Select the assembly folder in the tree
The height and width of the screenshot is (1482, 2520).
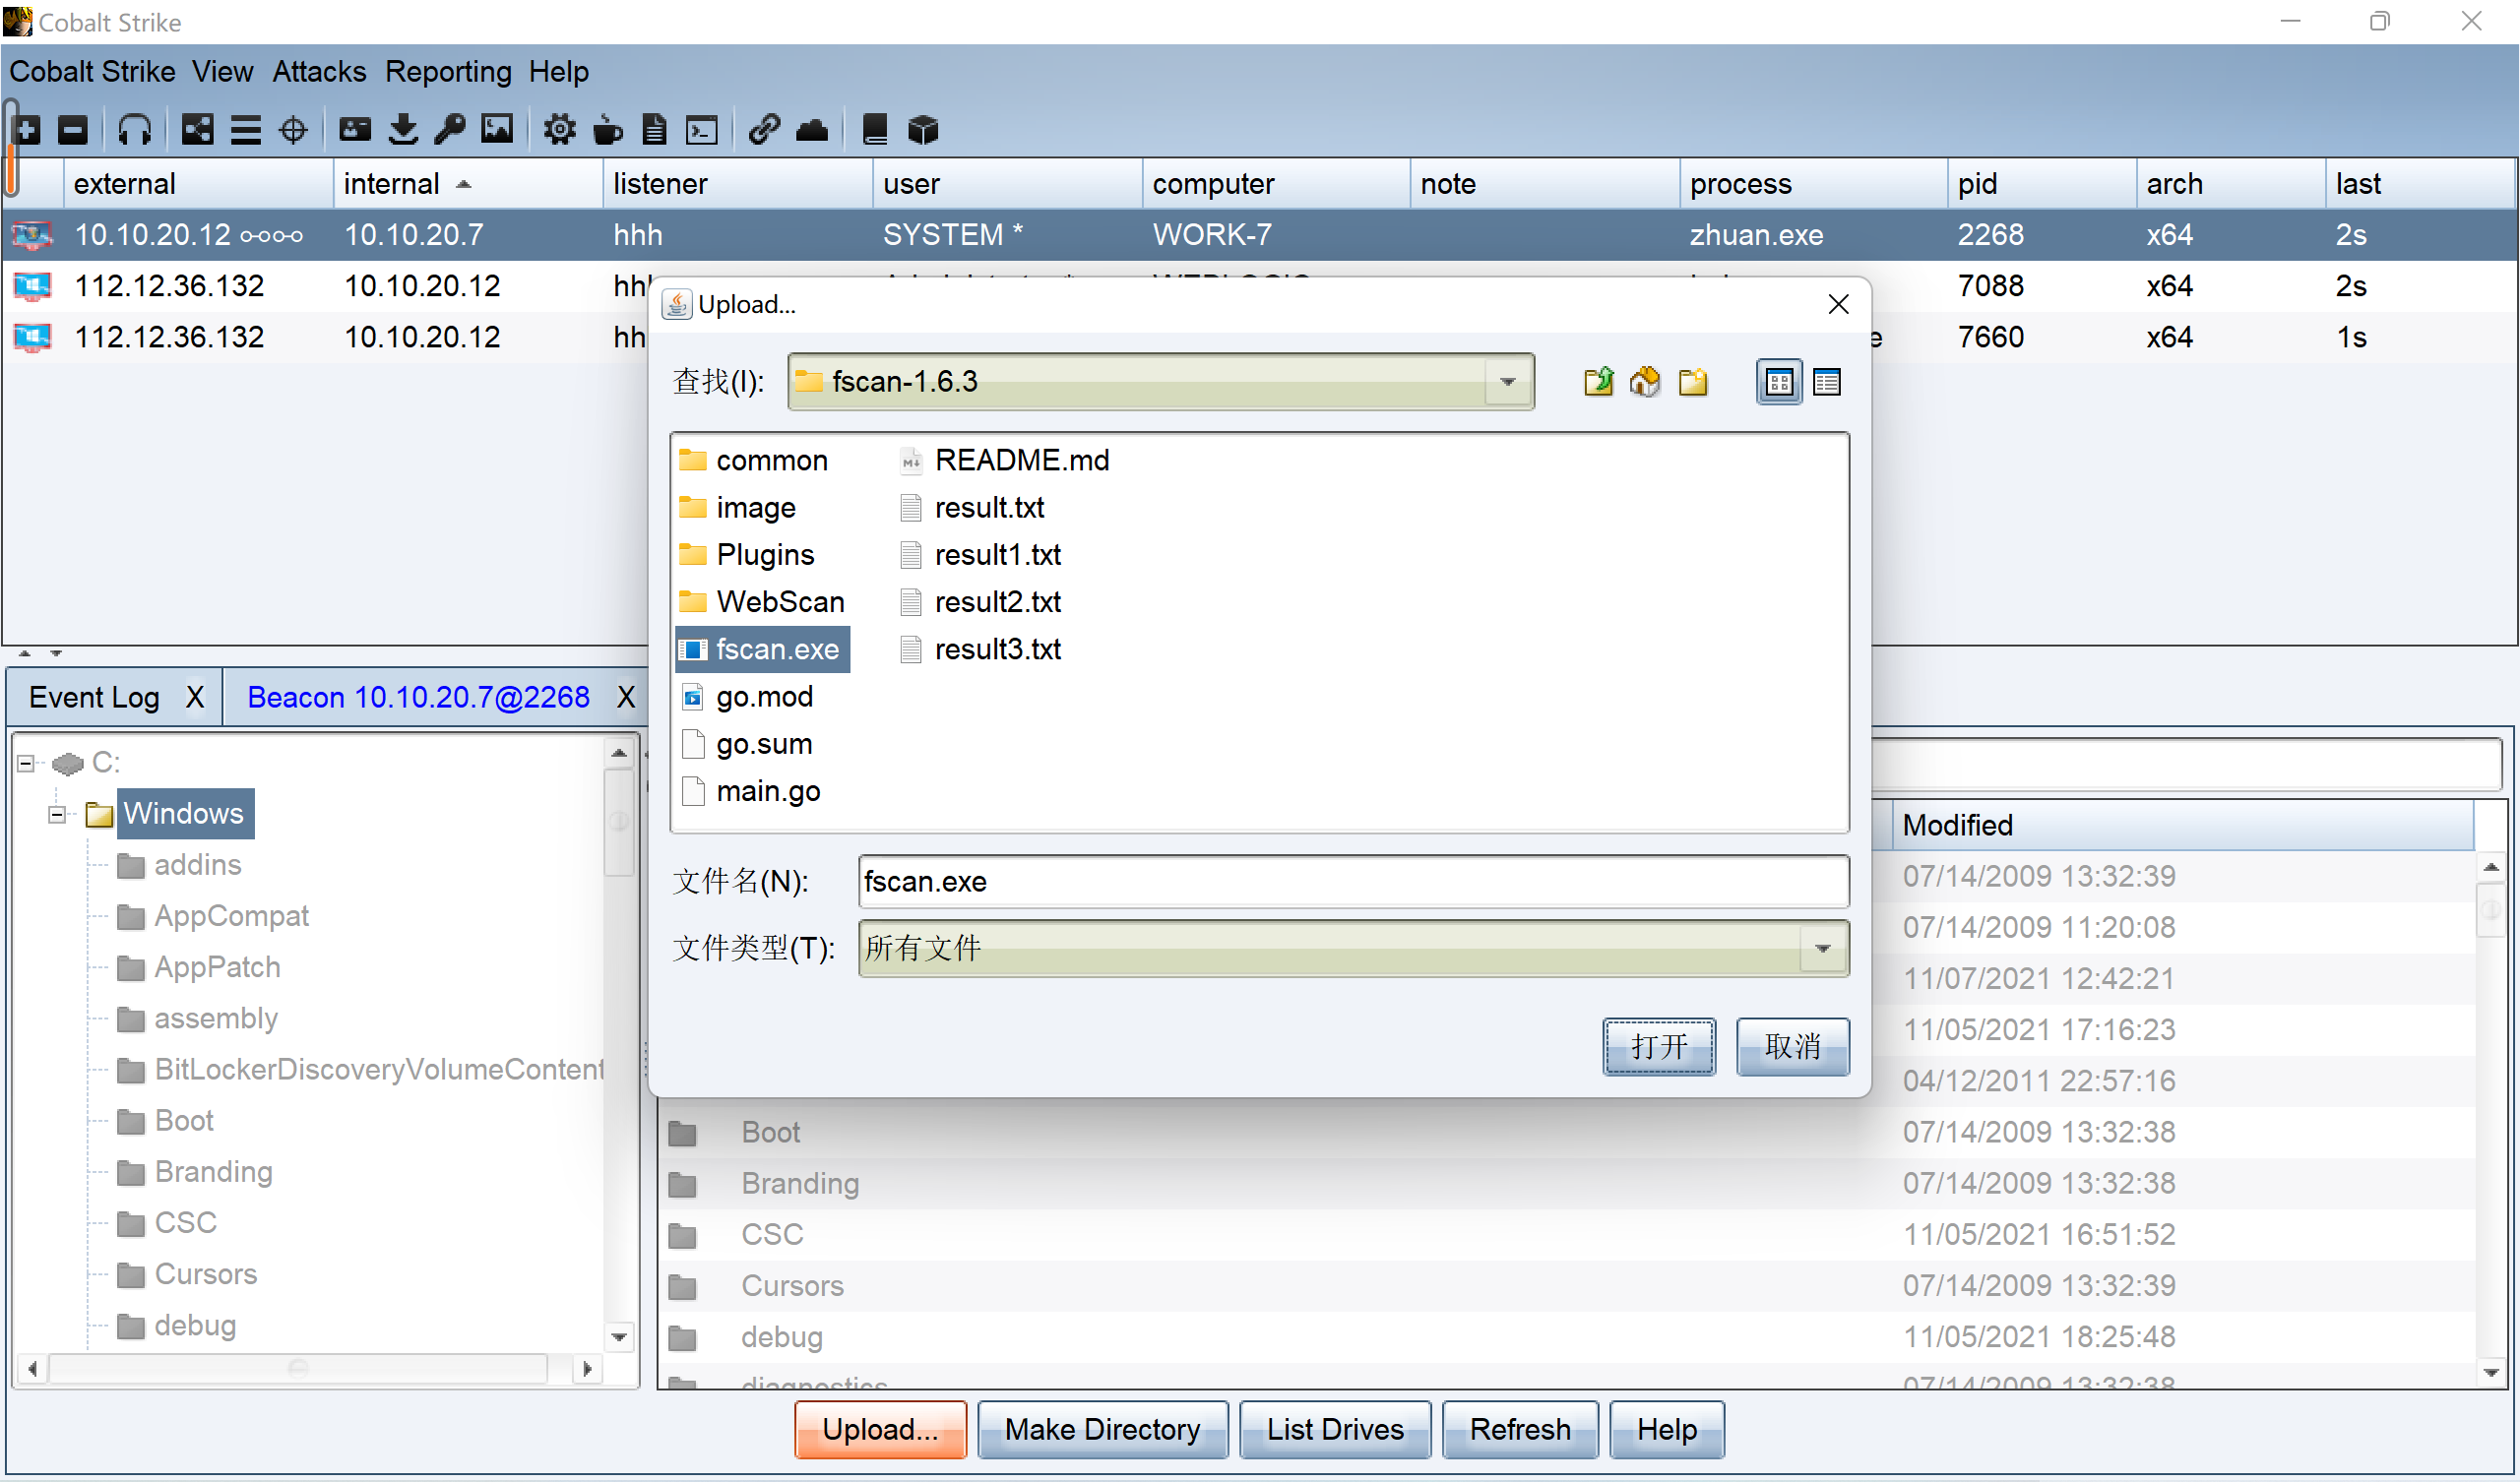(x=197, y=1018)
